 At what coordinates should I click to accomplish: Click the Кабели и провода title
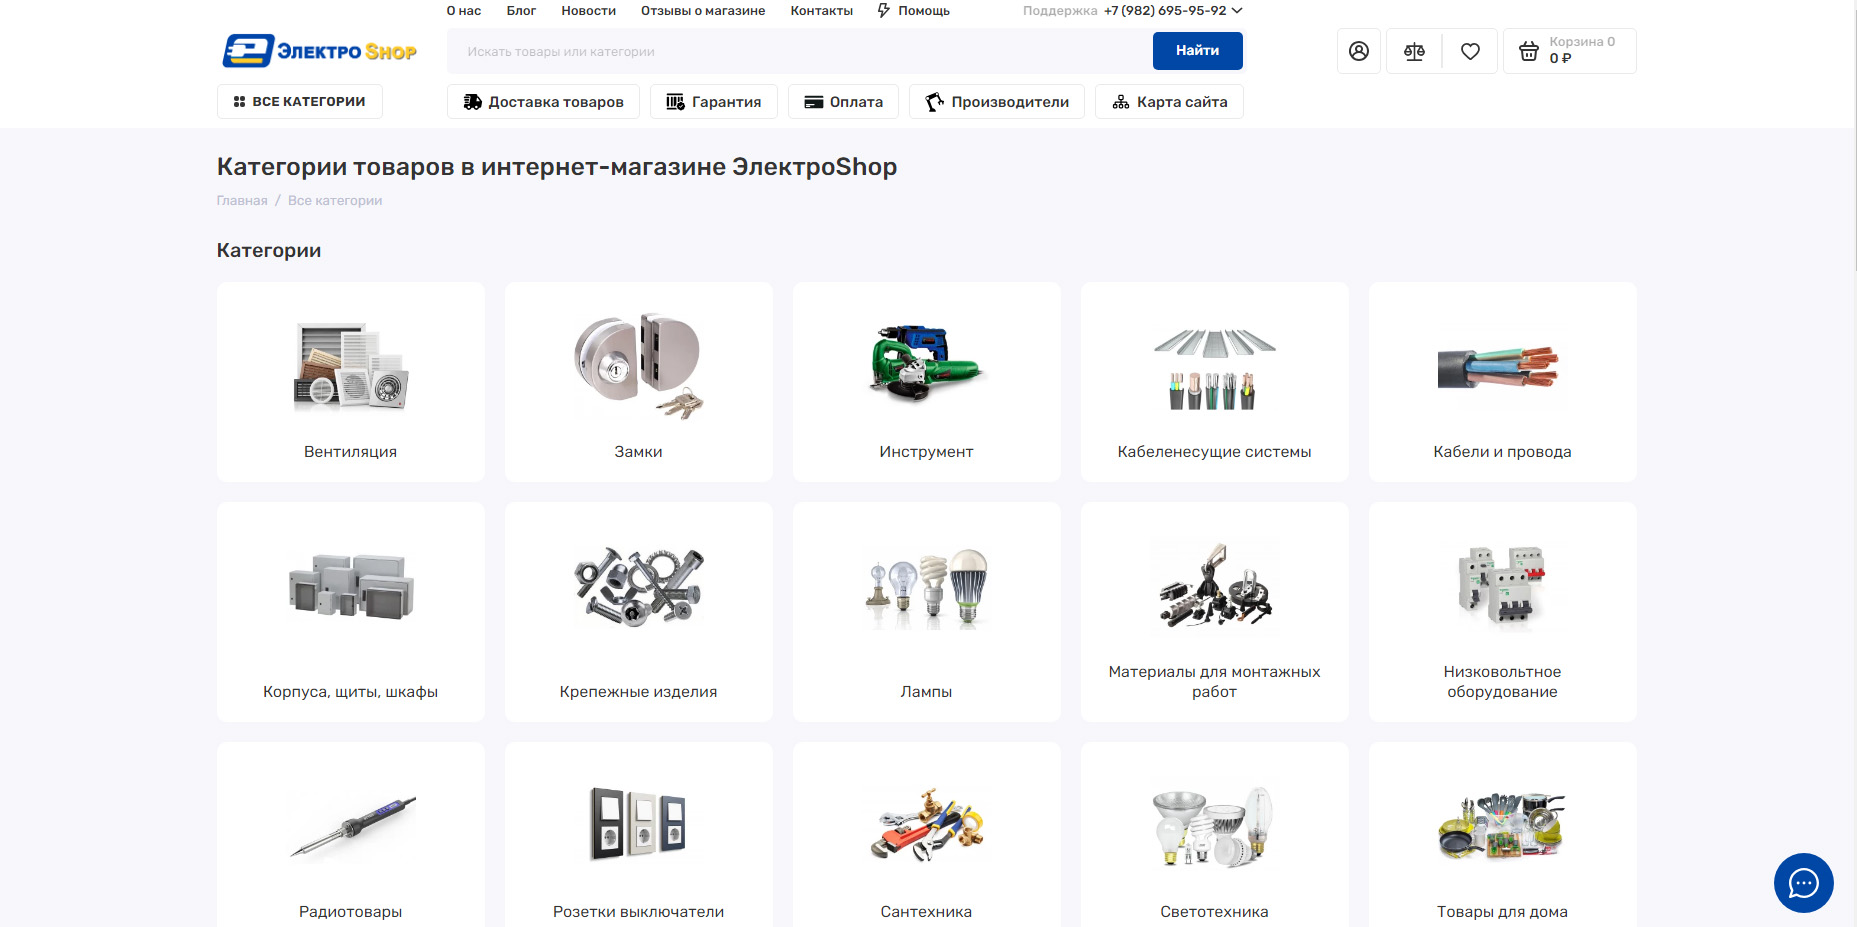tap(1502, 452)
